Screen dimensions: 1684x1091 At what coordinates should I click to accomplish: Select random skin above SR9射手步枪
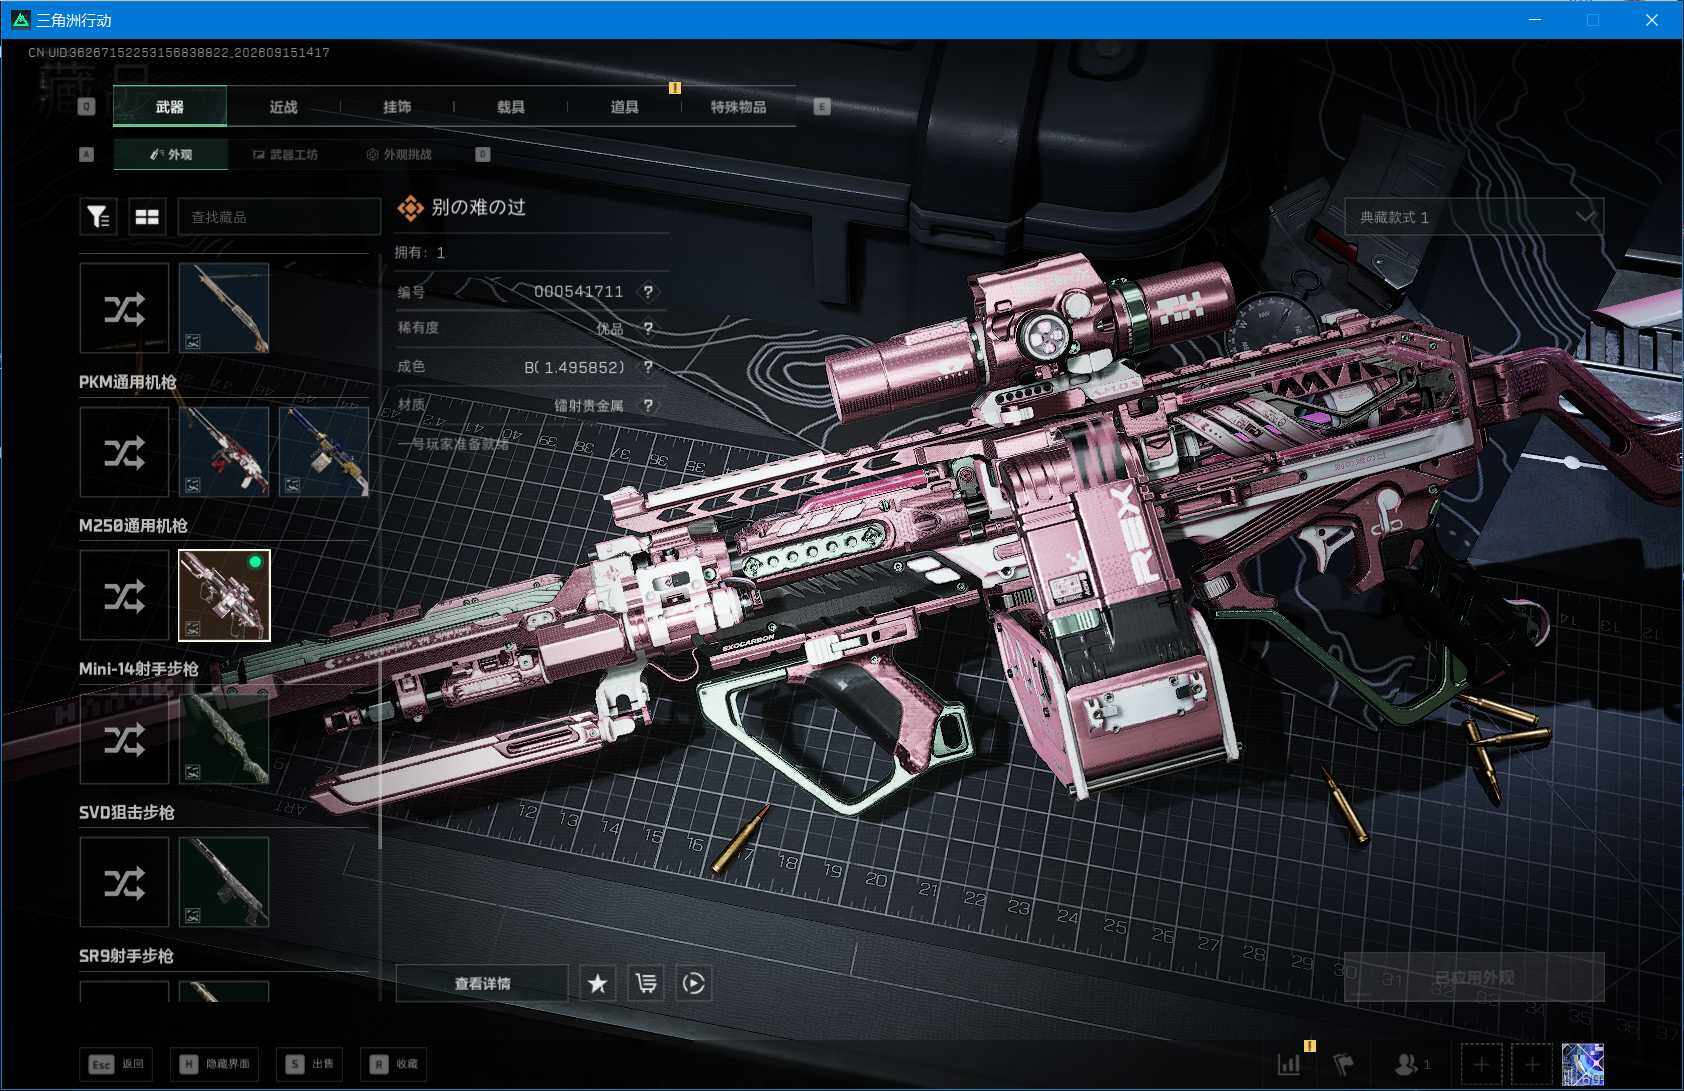[x=124, y=883]
